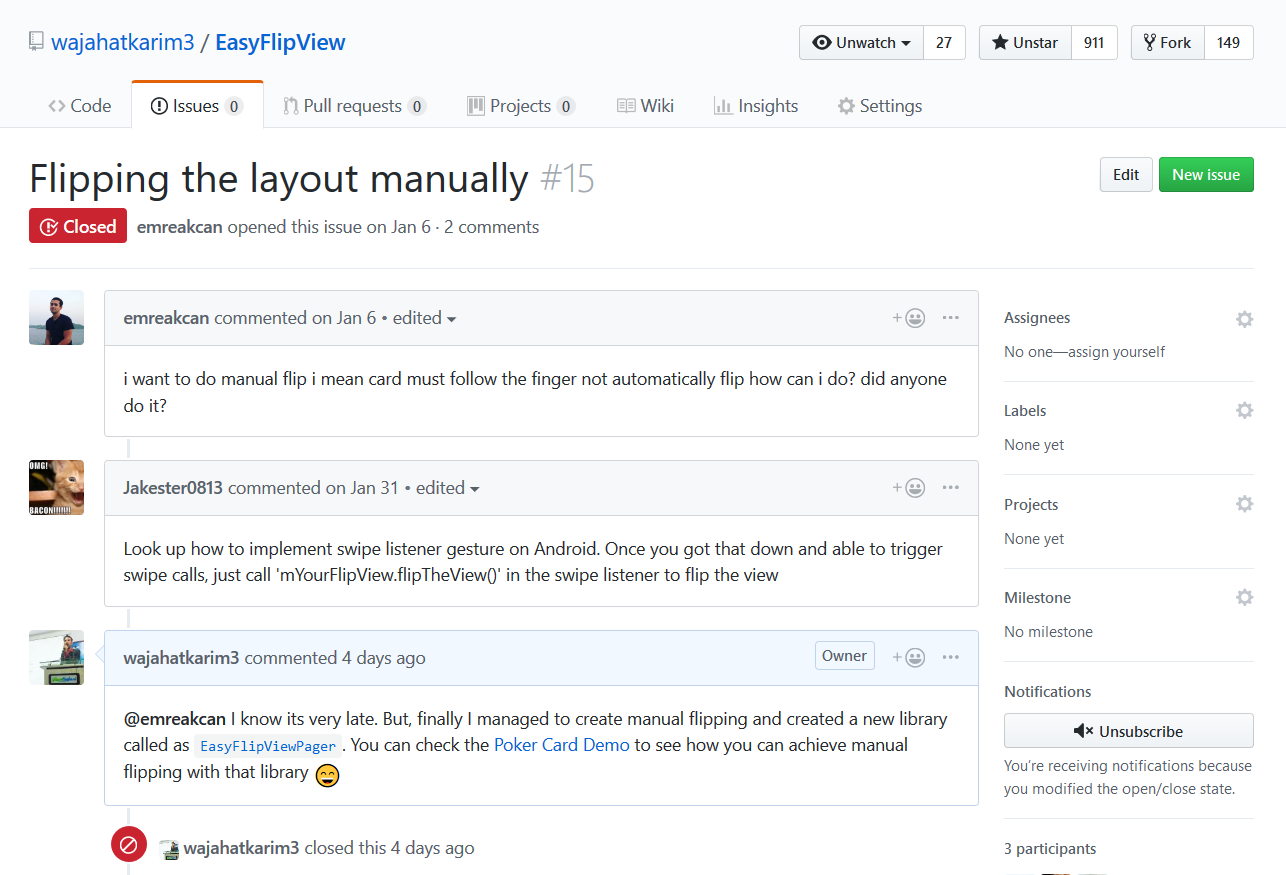Click the Projects gear icon
1286x875 pixels.
tap(1244, 504)
